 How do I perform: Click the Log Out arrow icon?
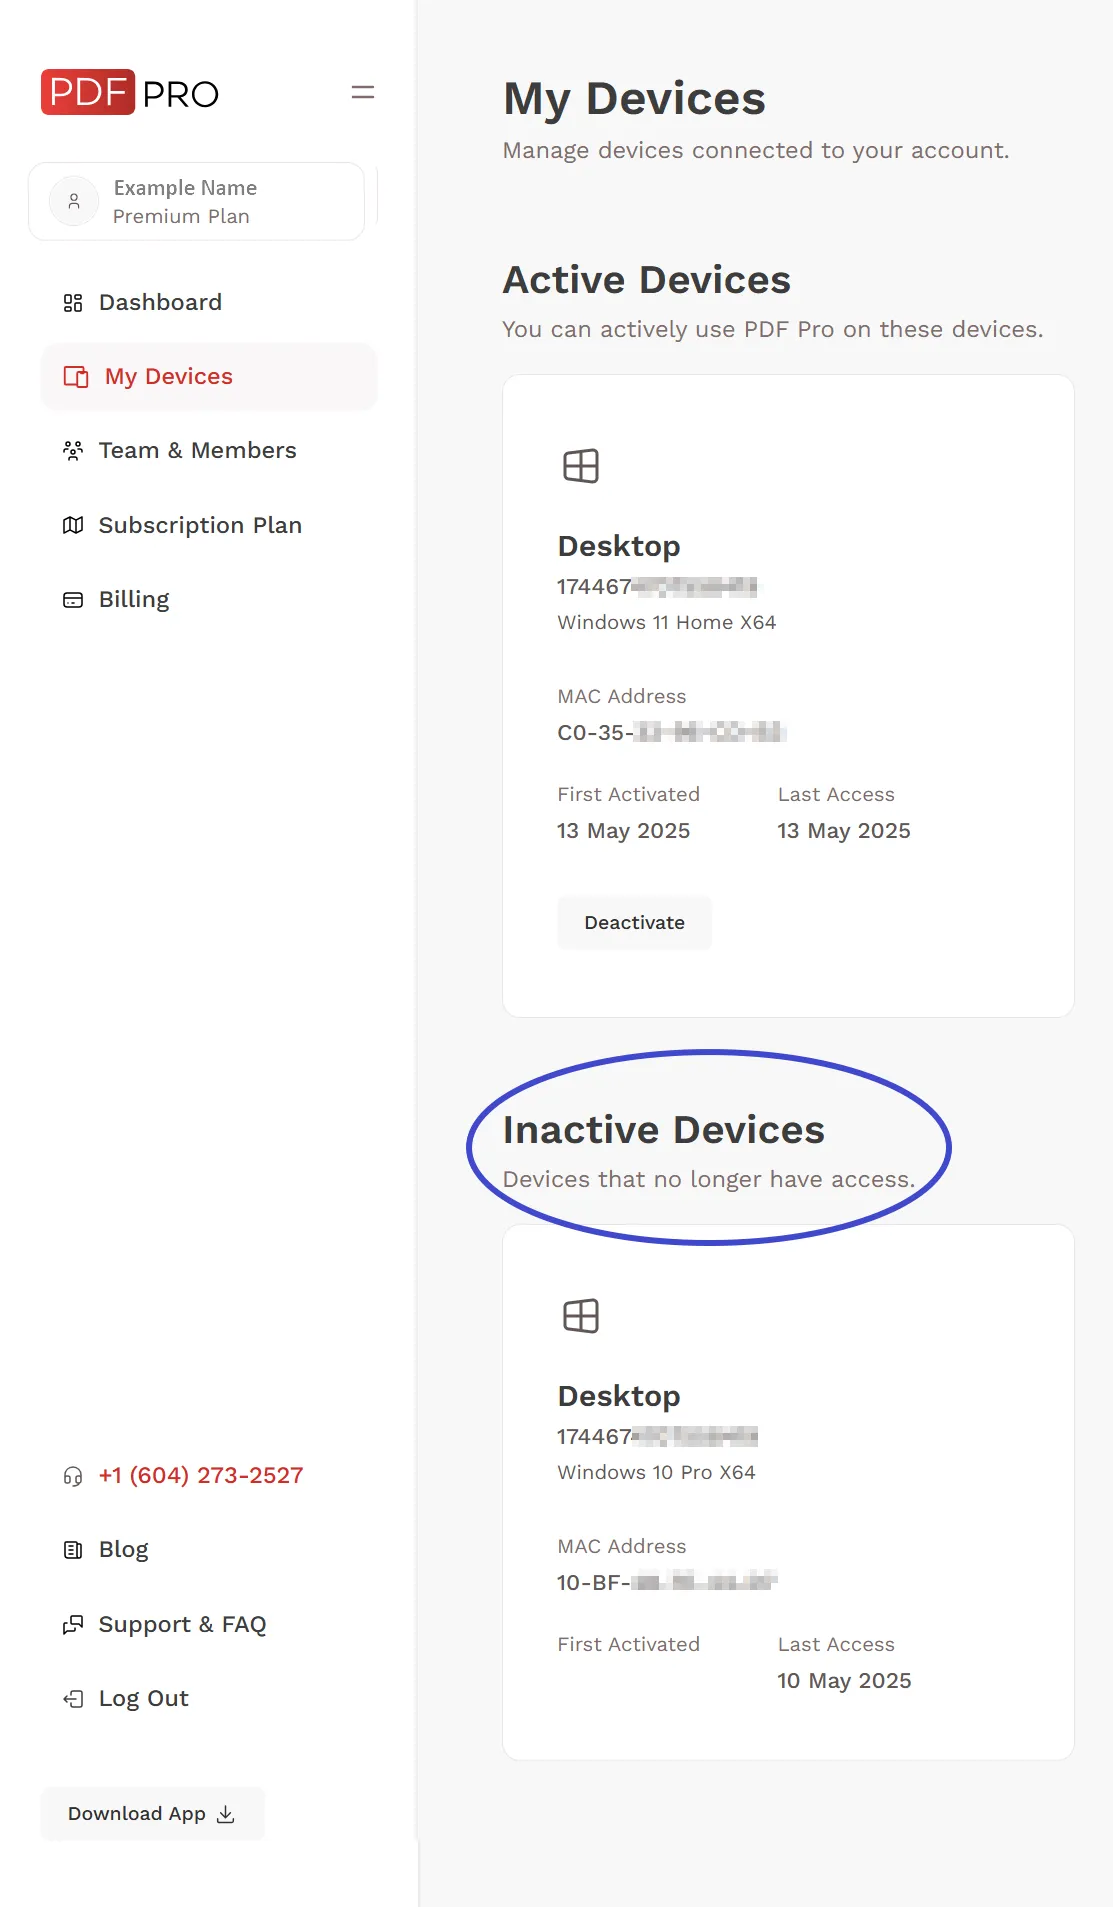(73, 1699)
